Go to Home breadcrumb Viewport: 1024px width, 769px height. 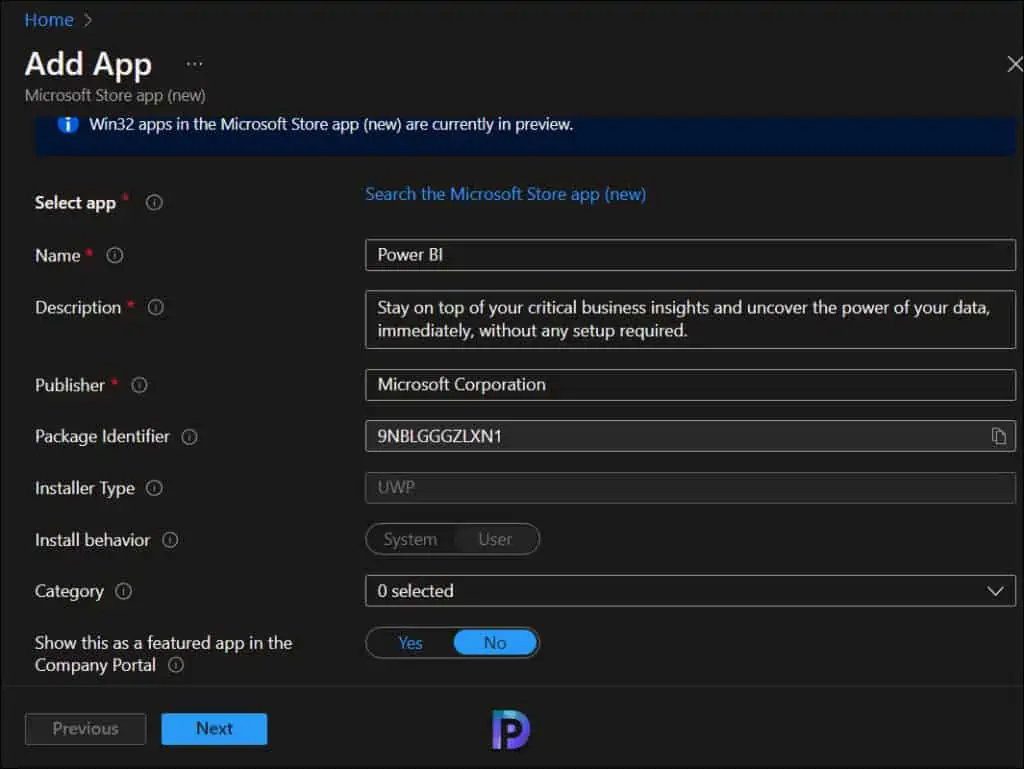[x=49, y=20]
